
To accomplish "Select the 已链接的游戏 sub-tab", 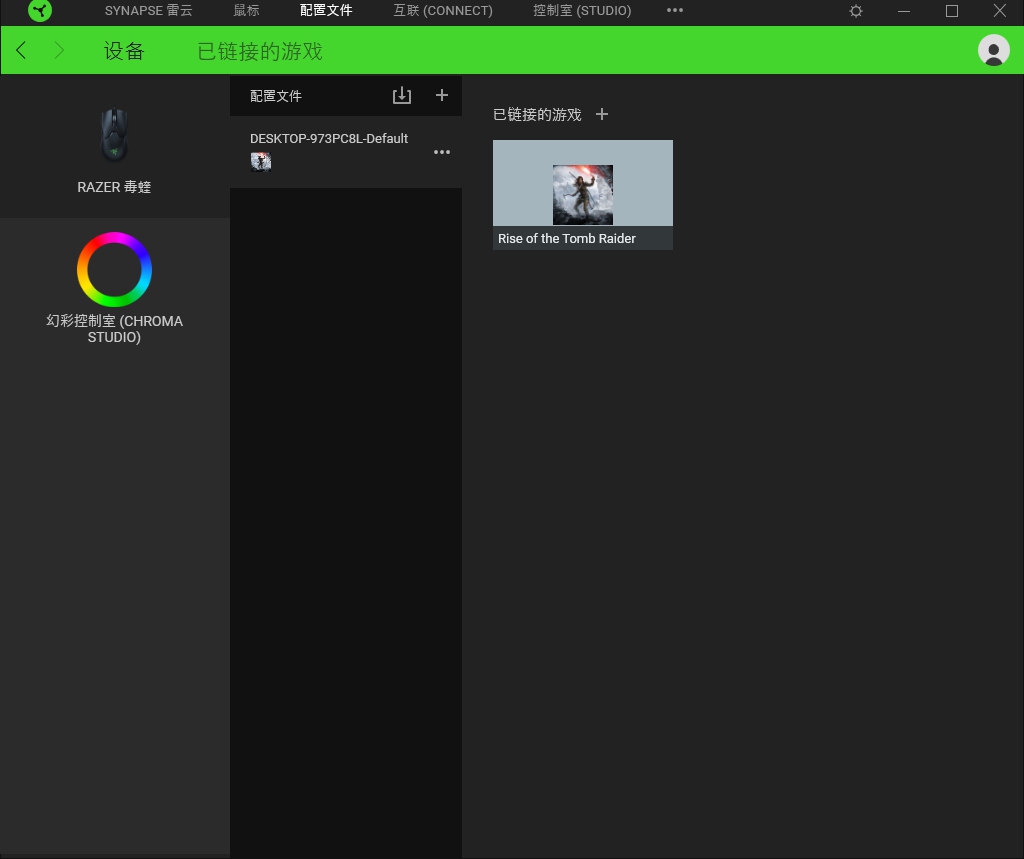I will coord(260,51).
